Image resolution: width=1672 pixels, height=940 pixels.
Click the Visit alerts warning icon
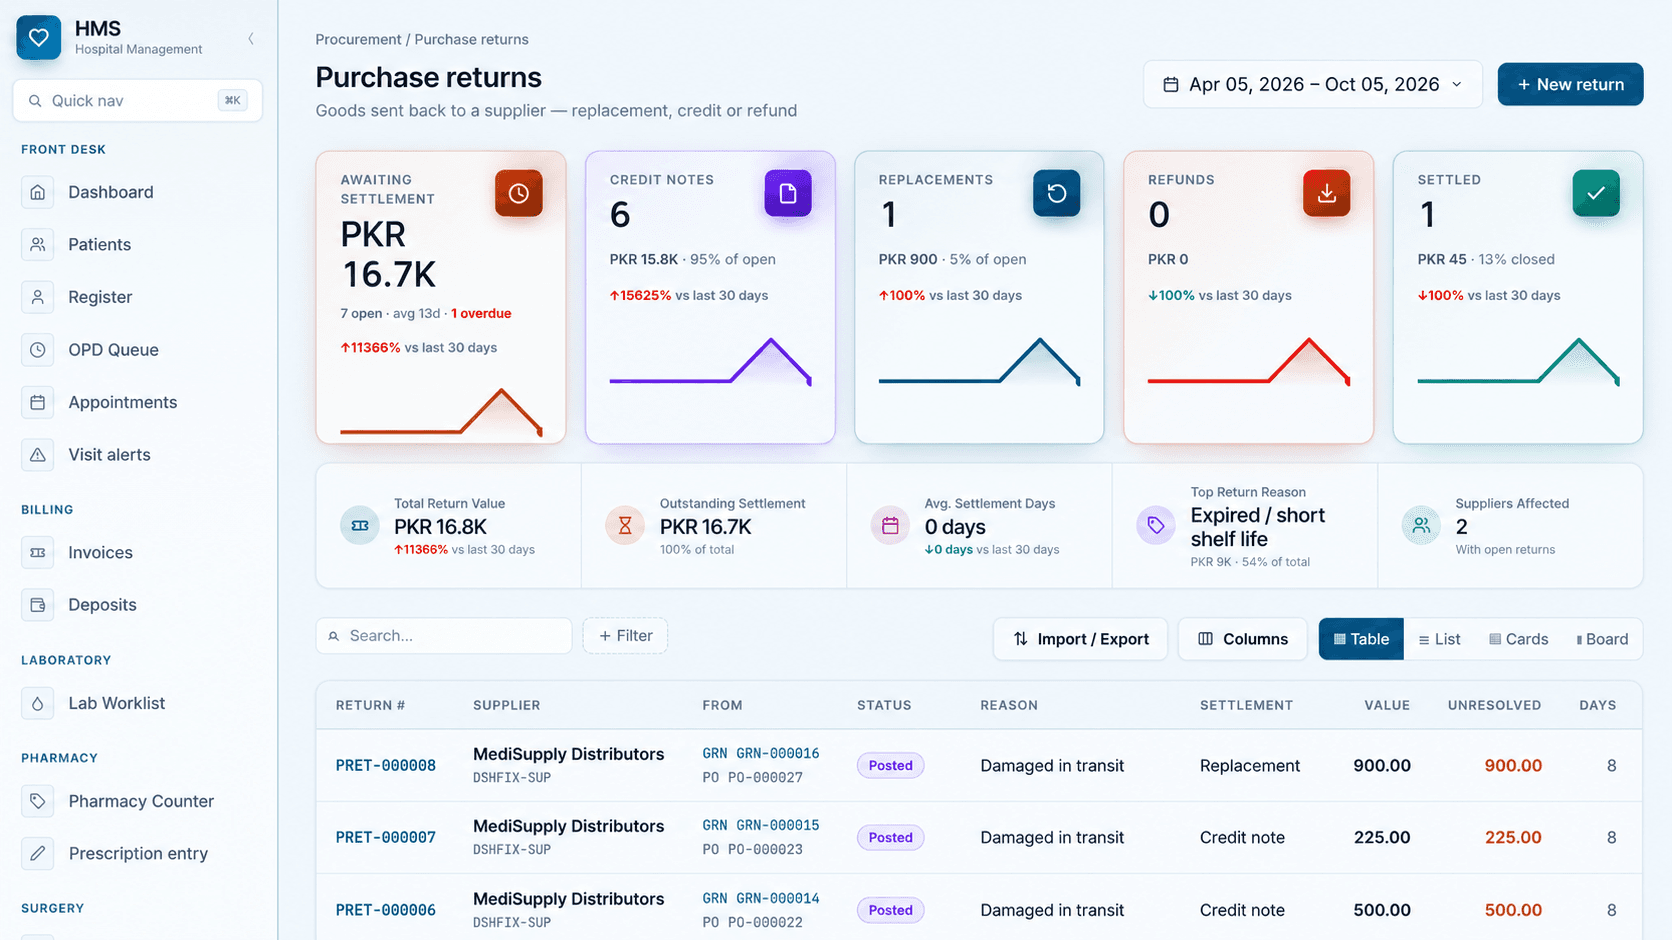coord(38,455)
